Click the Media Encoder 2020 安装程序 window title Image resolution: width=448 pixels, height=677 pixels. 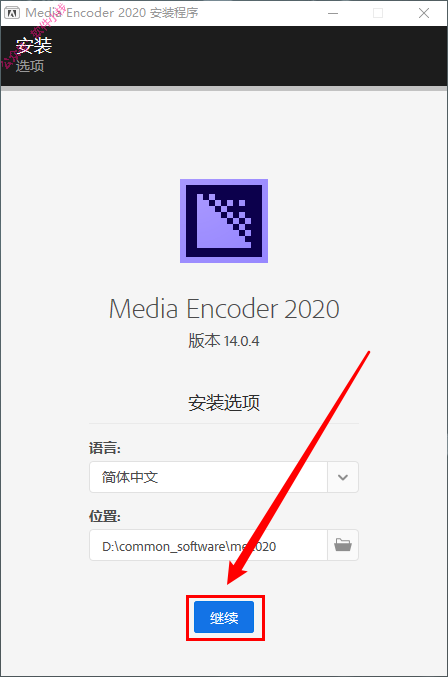coord(112,13)
